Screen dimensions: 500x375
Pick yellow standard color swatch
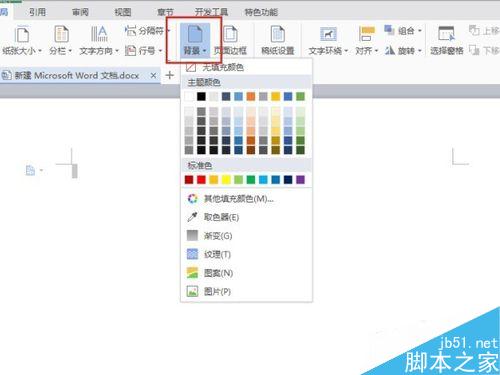(226, 180)
